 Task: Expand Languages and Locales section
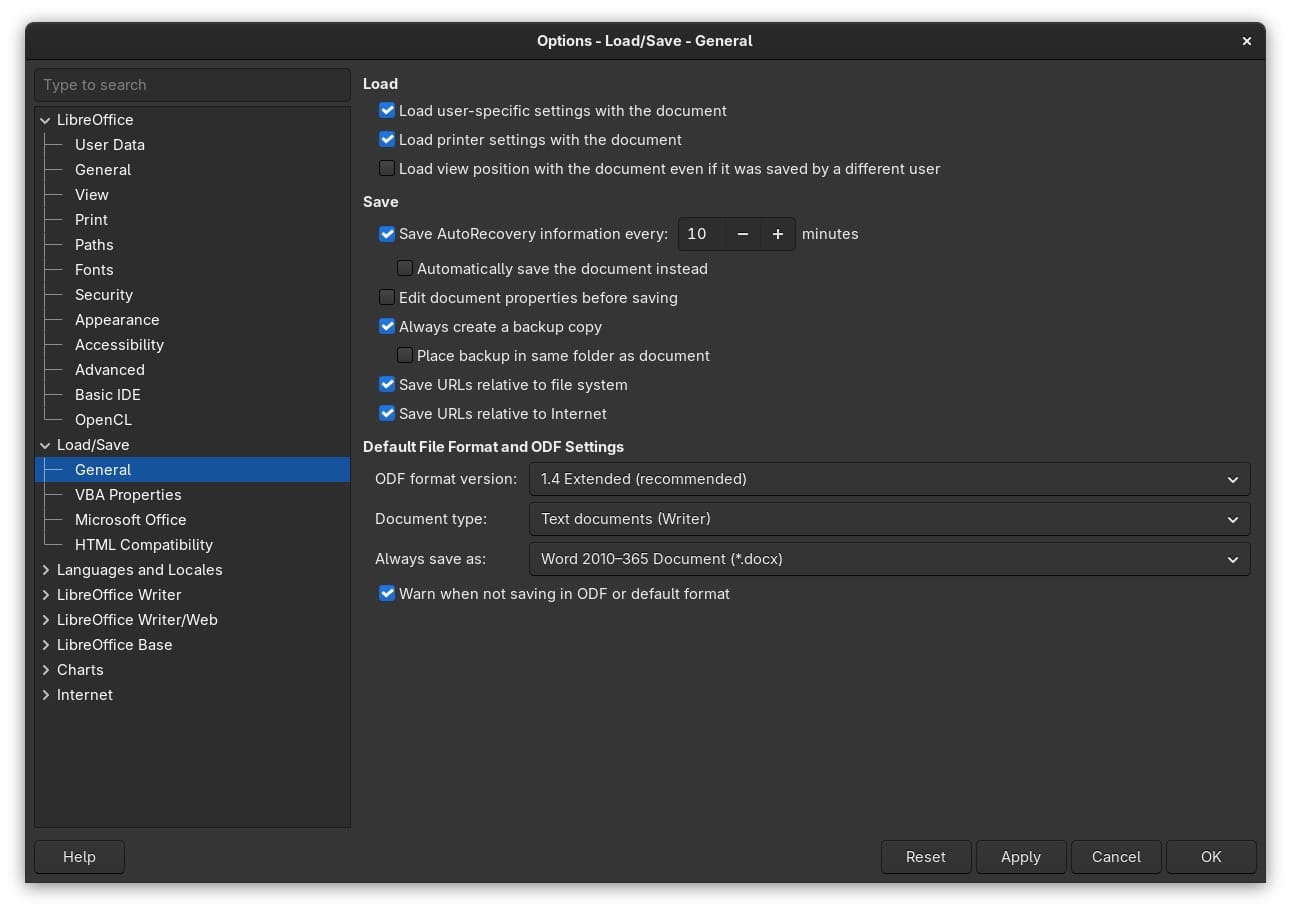(45, 570)
